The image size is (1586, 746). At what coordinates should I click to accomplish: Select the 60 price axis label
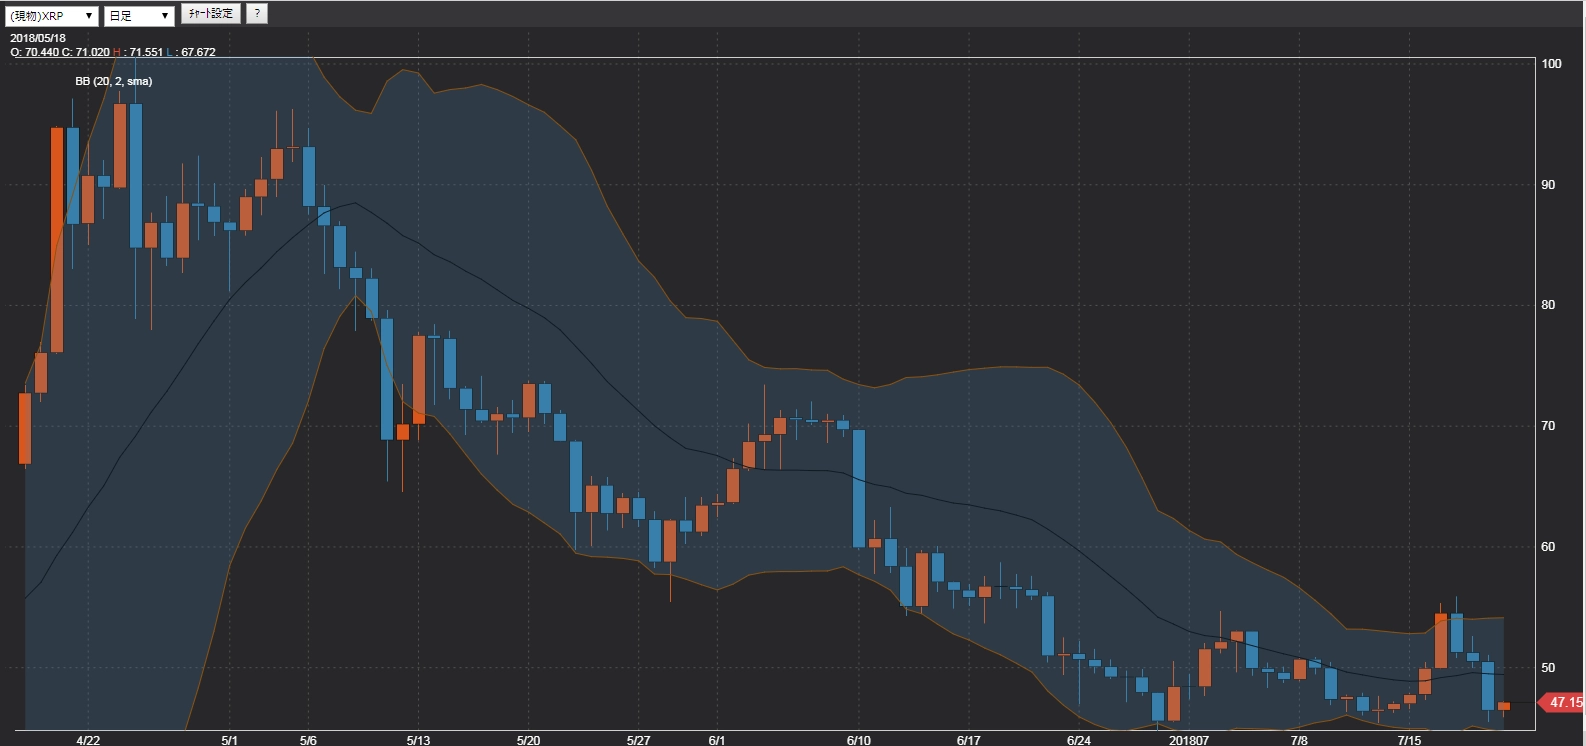[1548, 547]
